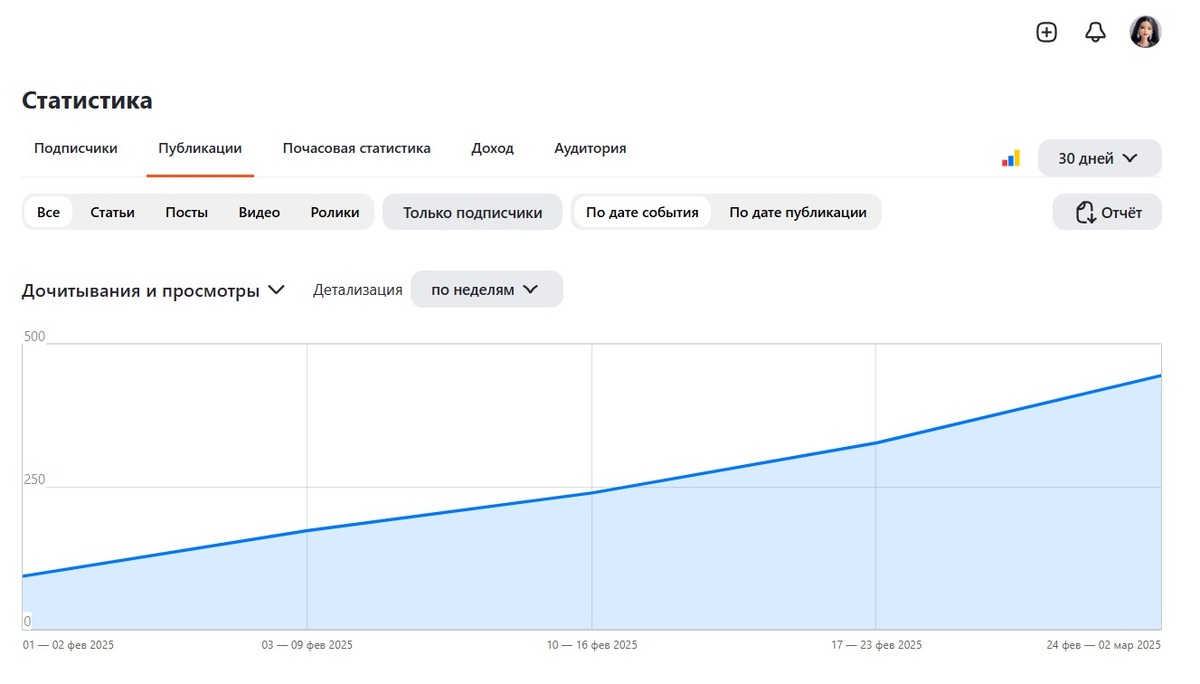Download the Отчёт report

[1107, 212]
